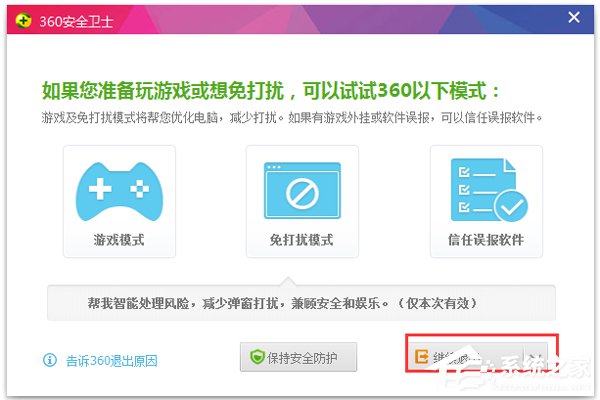
Task: Open the 告诉360退出原因 link
Action: (x=111, y=361)
